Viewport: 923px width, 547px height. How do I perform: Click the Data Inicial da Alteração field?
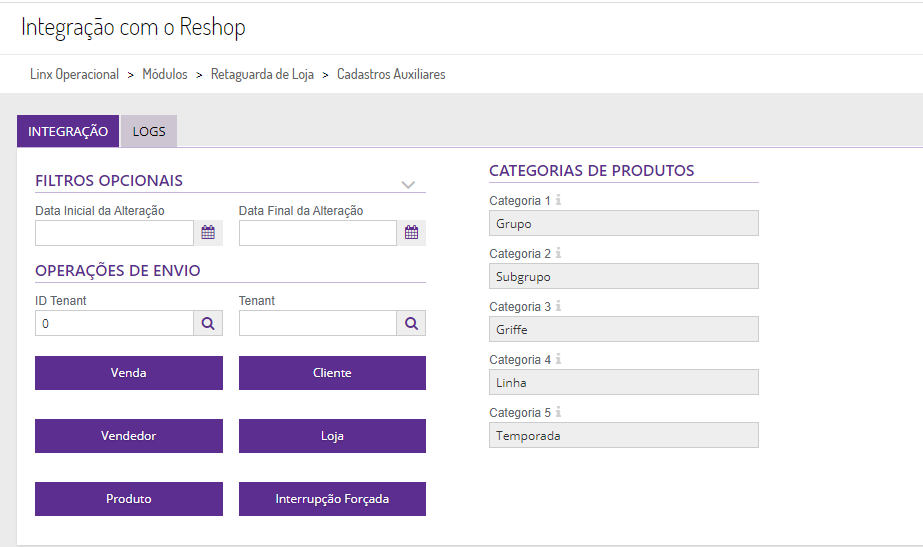click(x=114, y=233)
